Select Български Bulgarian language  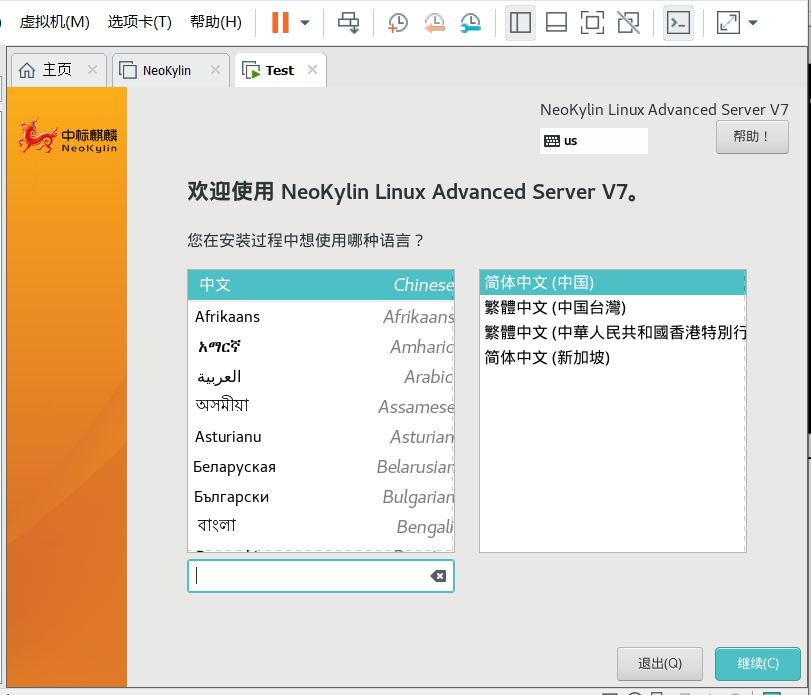[x=321, y=496]
